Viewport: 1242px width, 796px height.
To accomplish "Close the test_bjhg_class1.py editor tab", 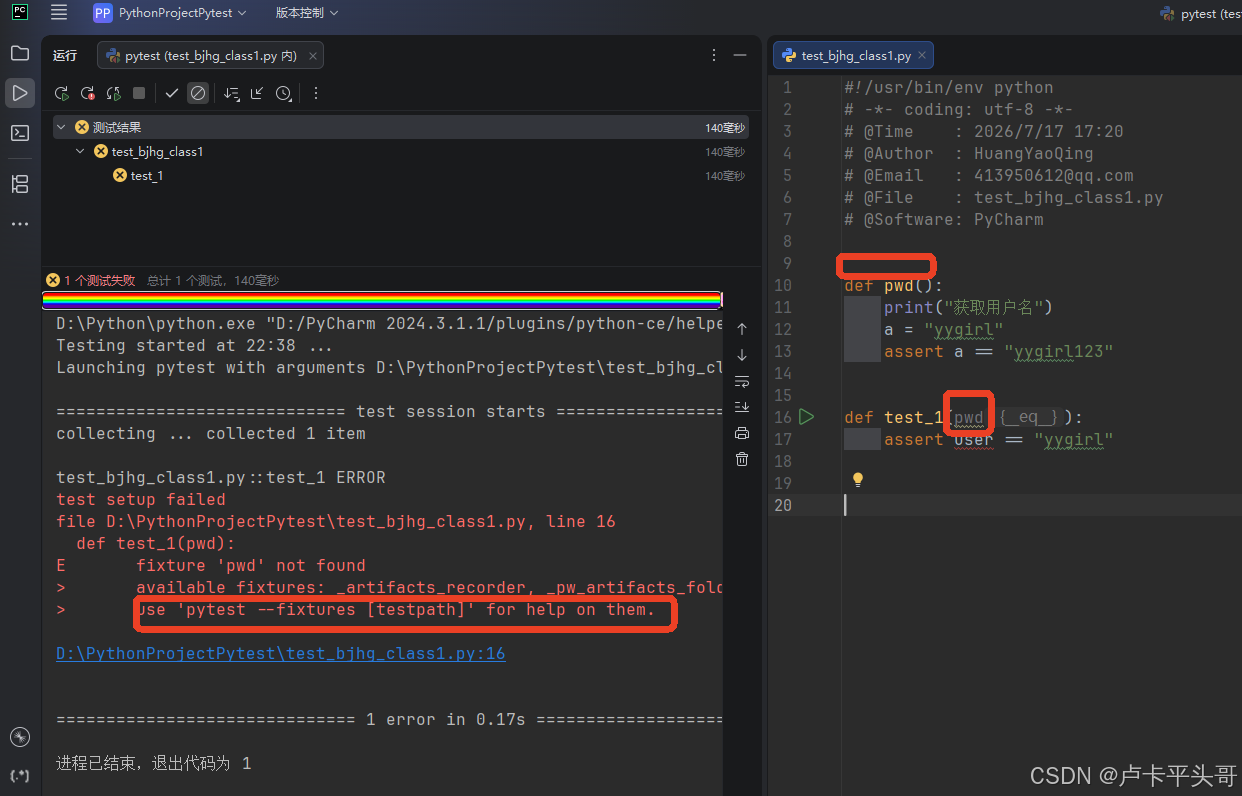I will coord(922,56).
